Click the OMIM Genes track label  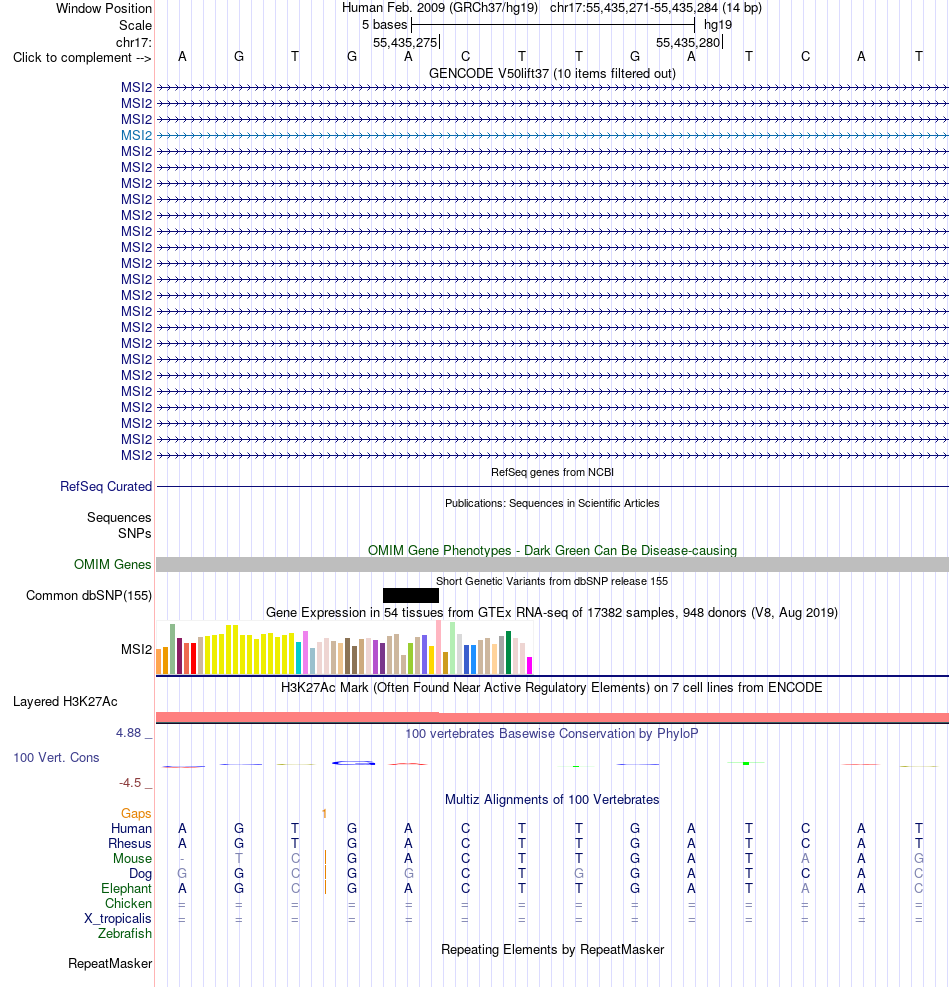point(113,565)
